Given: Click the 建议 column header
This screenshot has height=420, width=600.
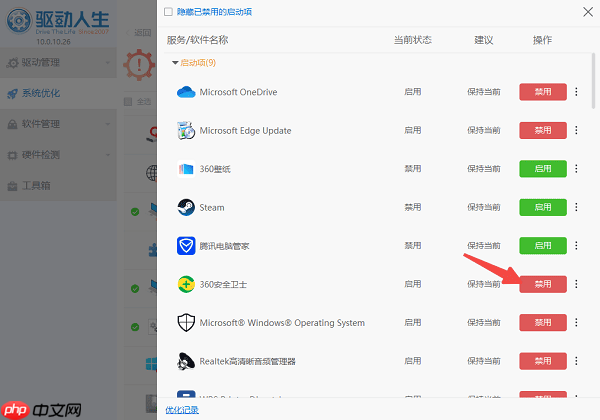Looking at the screenshot, I should [x=484, y=40].
